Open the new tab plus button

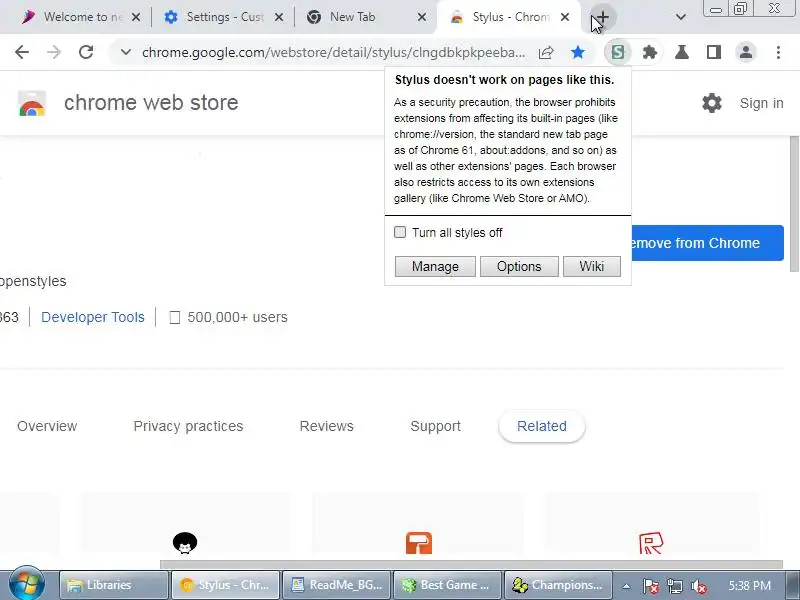click(x=603, y=17)
